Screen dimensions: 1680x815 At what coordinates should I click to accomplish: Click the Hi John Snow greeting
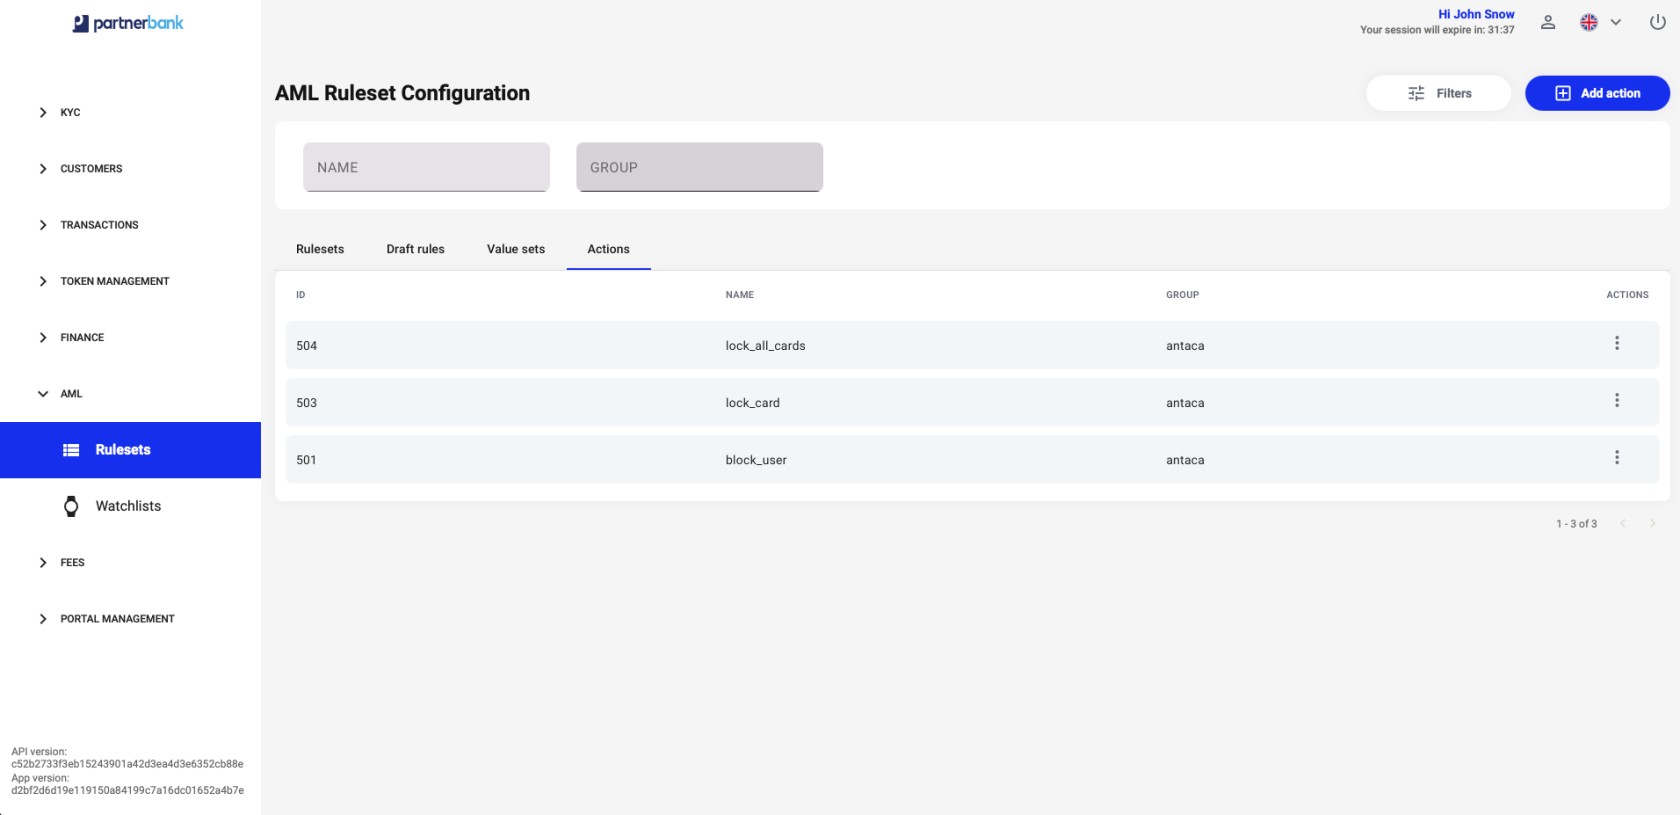(1476, 14)
